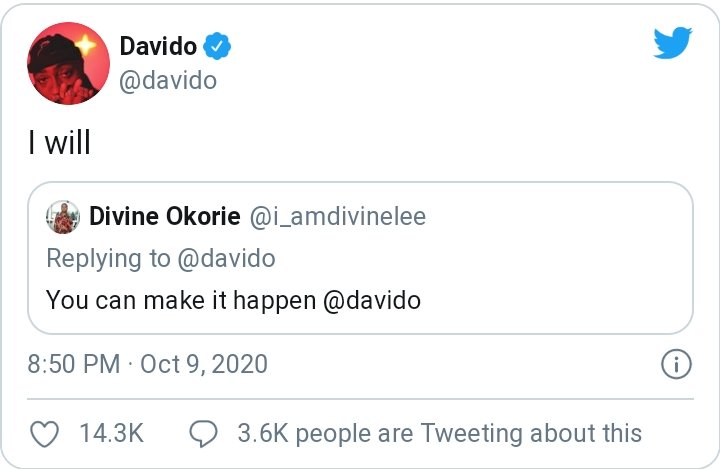Open "3.6K people are Tweeting about this"

click(439, 433)
